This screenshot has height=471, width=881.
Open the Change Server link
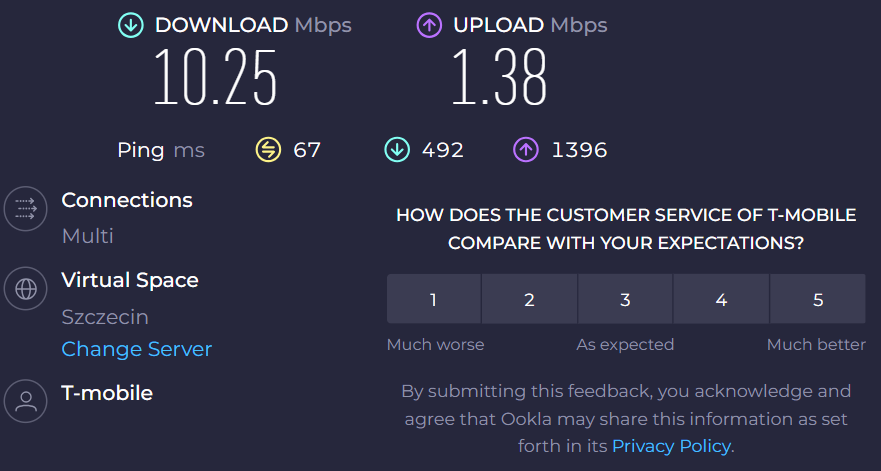point(137,349)
